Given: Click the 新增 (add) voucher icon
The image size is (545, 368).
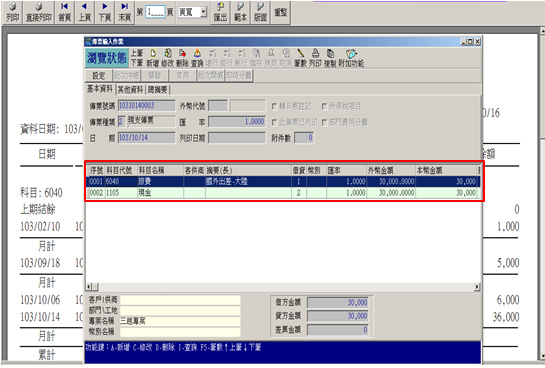Looking at the screenshot, I should point(153,58).
